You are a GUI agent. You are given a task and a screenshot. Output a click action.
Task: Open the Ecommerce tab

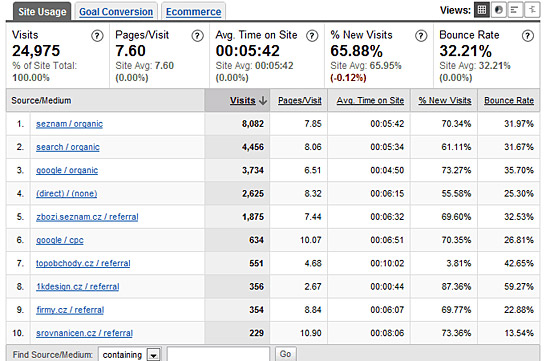[193, 12]
